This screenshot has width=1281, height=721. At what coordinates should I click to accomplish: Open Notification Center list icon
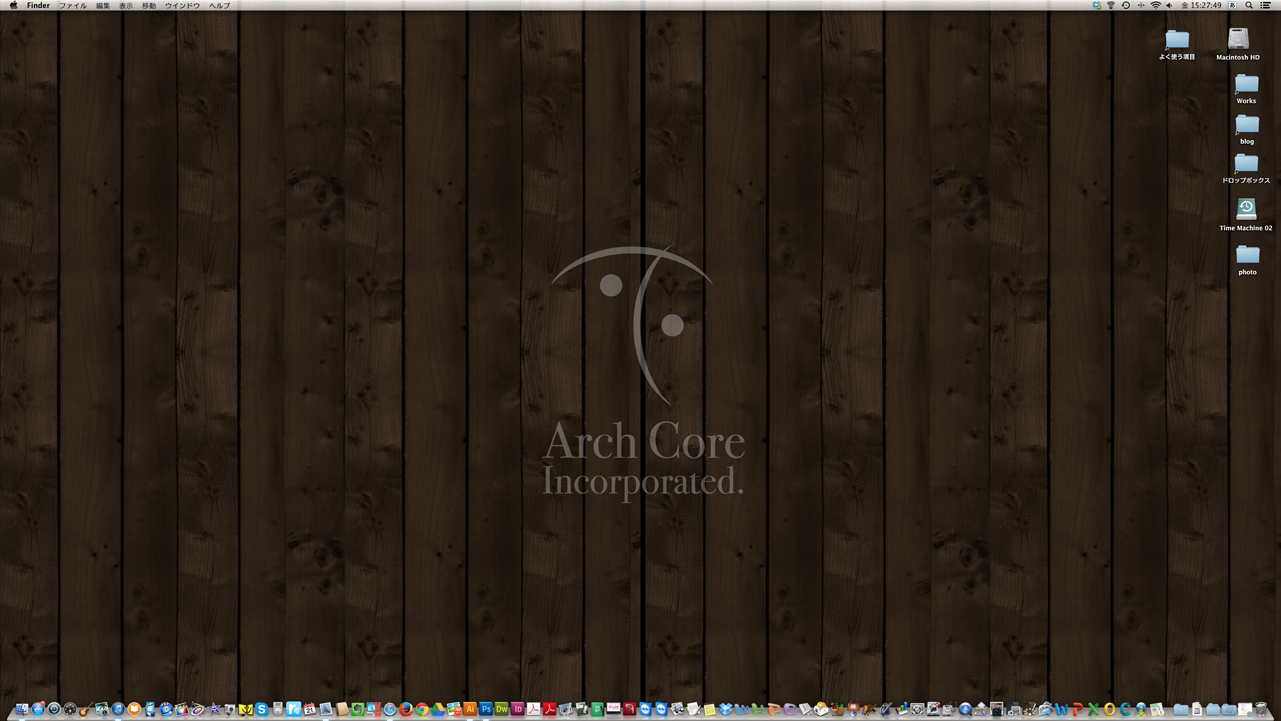coord(1265,5)
